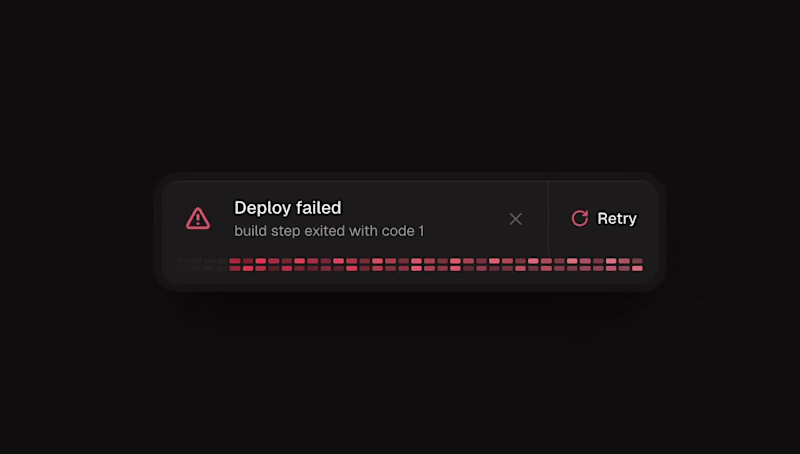
Task: Click the dark backdrop below the notification
Action: point(400,372)
